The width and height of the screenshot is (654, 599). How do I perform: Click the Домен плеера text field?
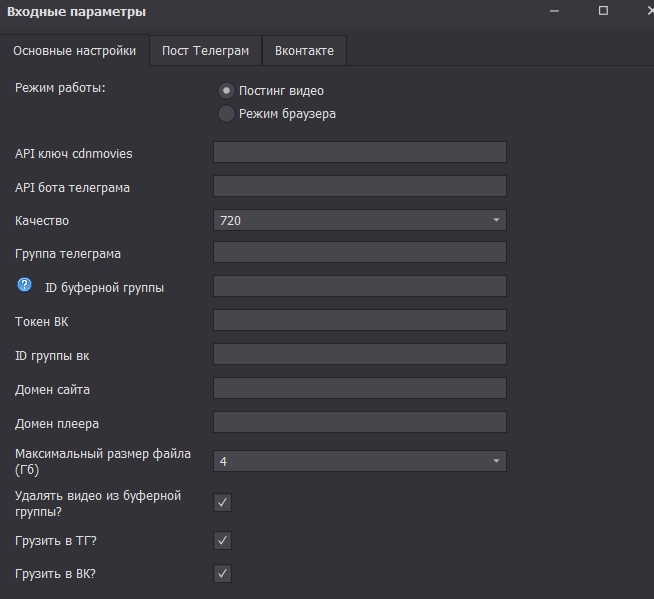click(359, 422)
